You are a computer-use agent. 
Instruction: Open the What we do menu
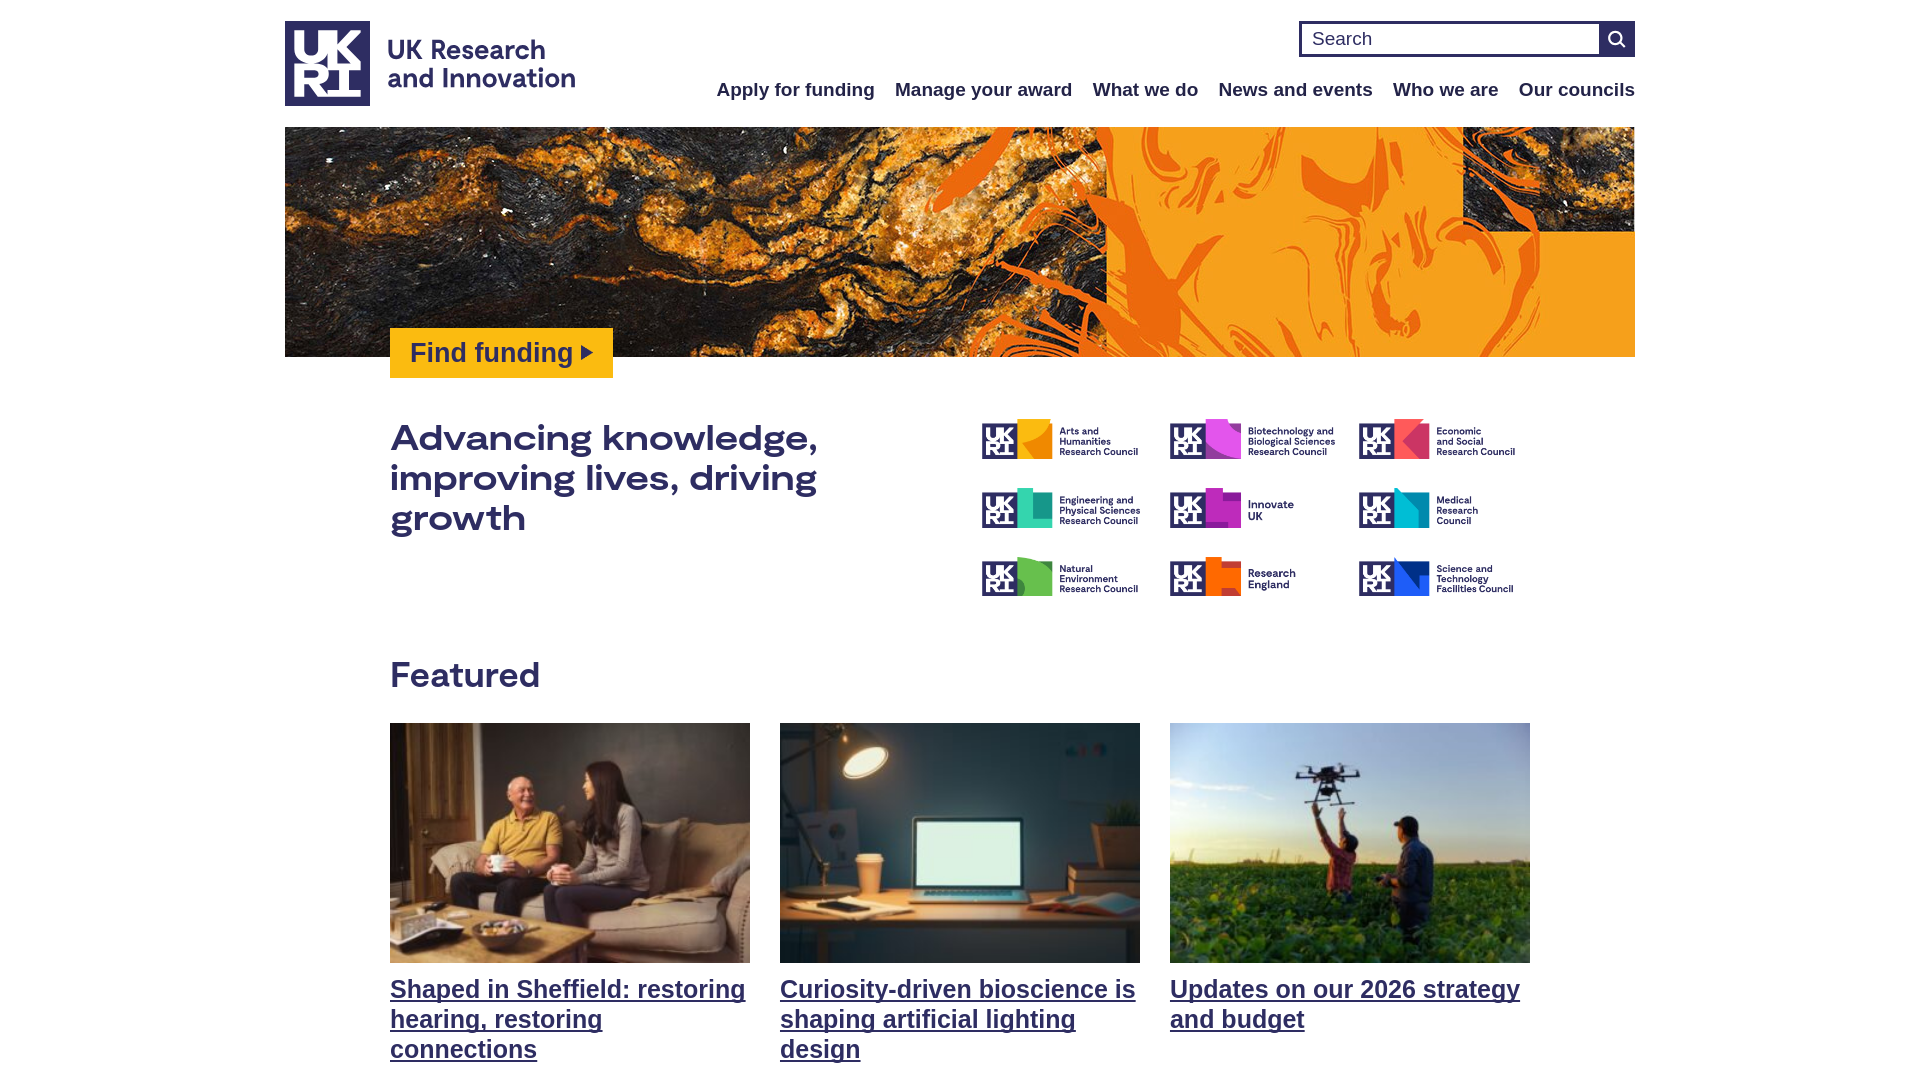[x=1145, y=90]
